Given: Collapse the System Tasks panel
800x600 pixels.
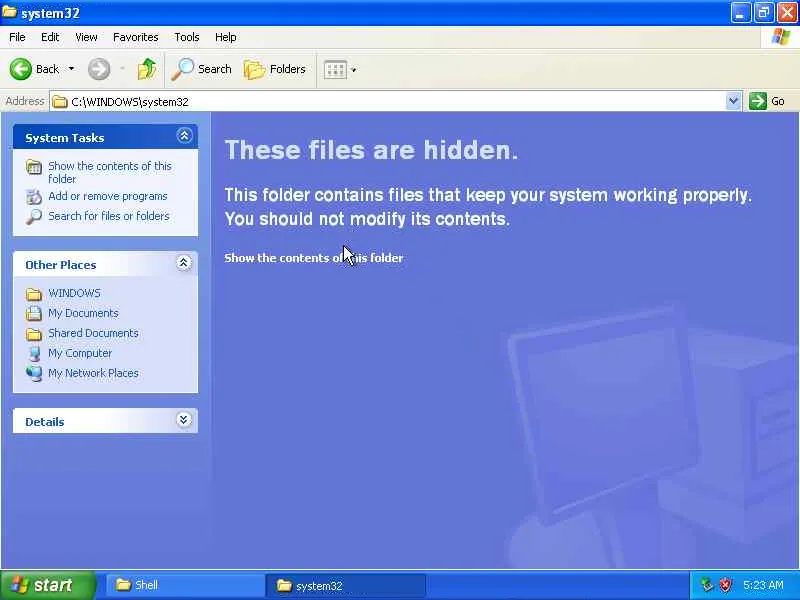Looking at the screenshot, I should (184, 136).
